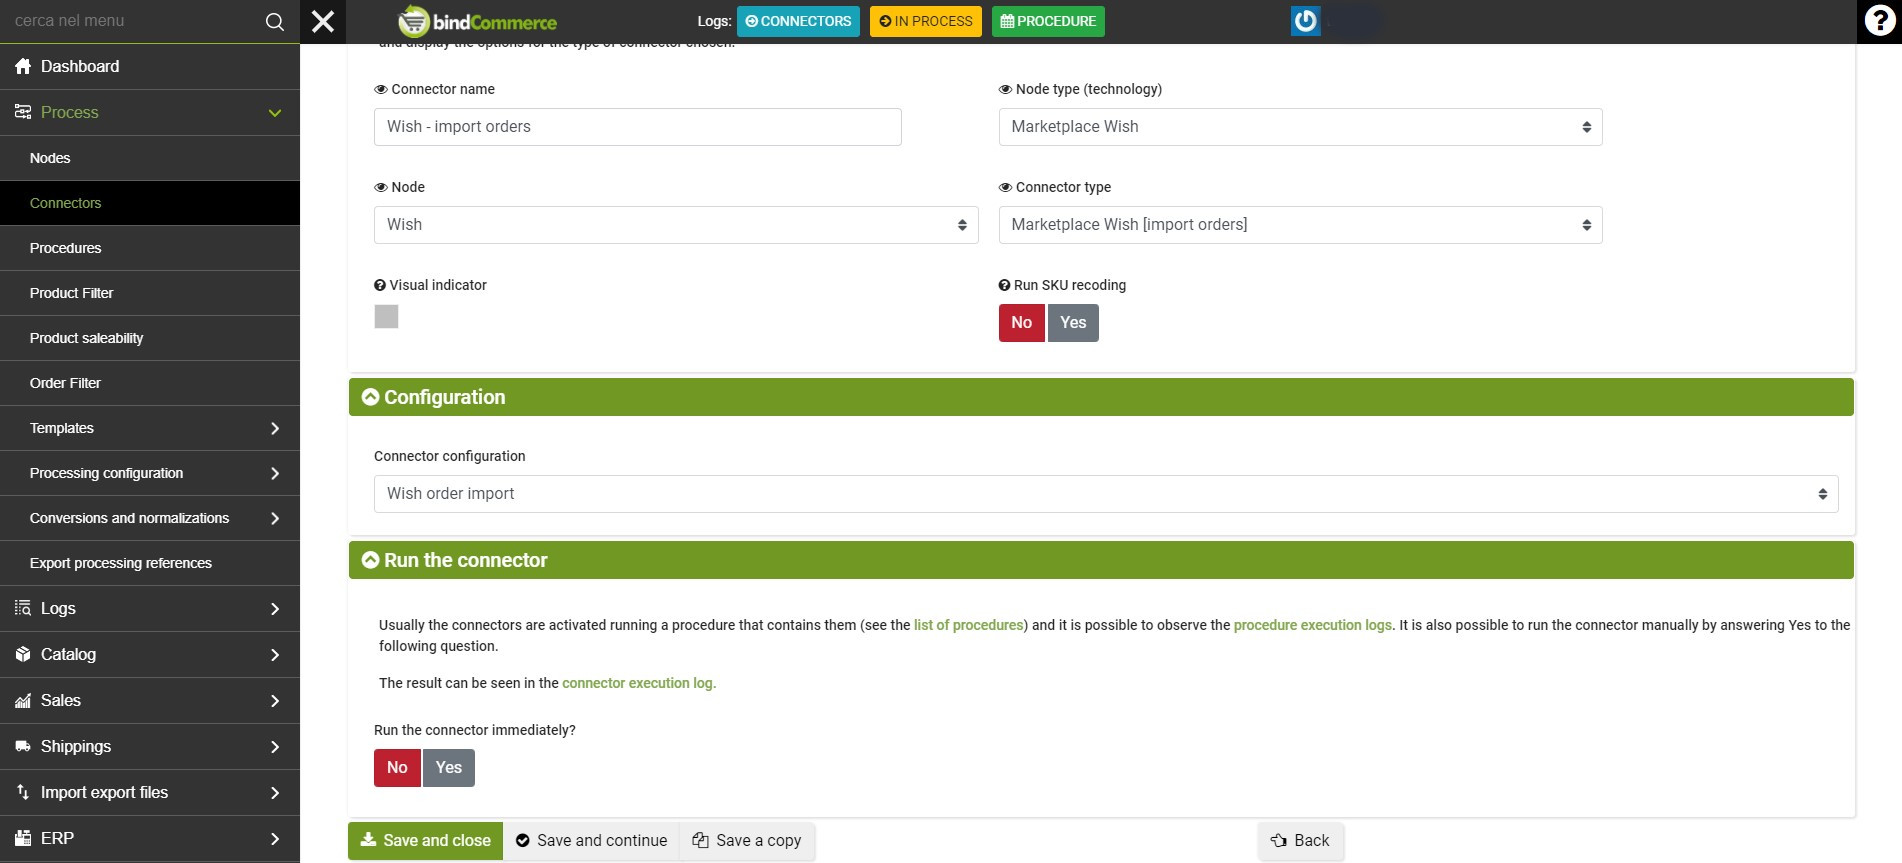Viewport: 1902px width, 863px height.
Task: Click the IN PROCESS logs button
Action: [926, 21]
